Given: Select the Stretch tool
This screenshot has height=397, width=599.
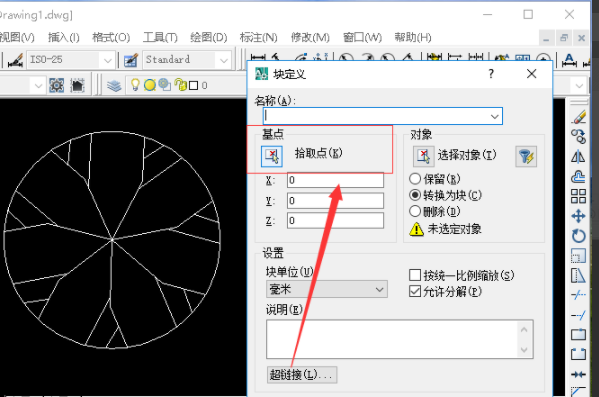Looking at the screenshot, I should point(578,275).
